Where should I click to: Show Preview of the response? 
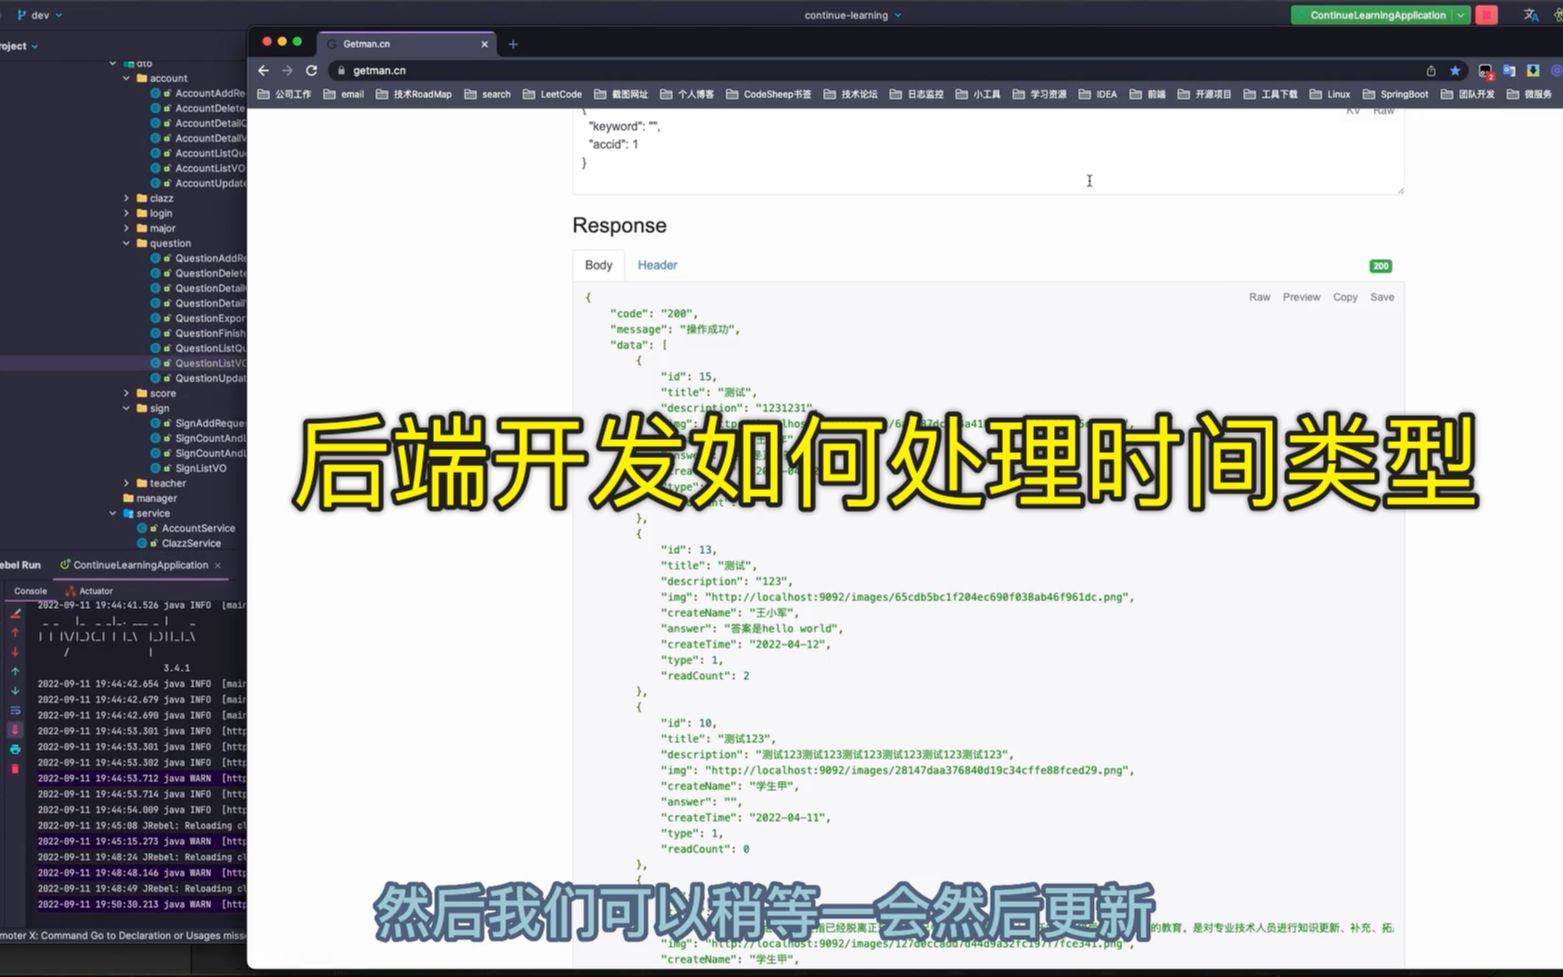[1301, 297]
